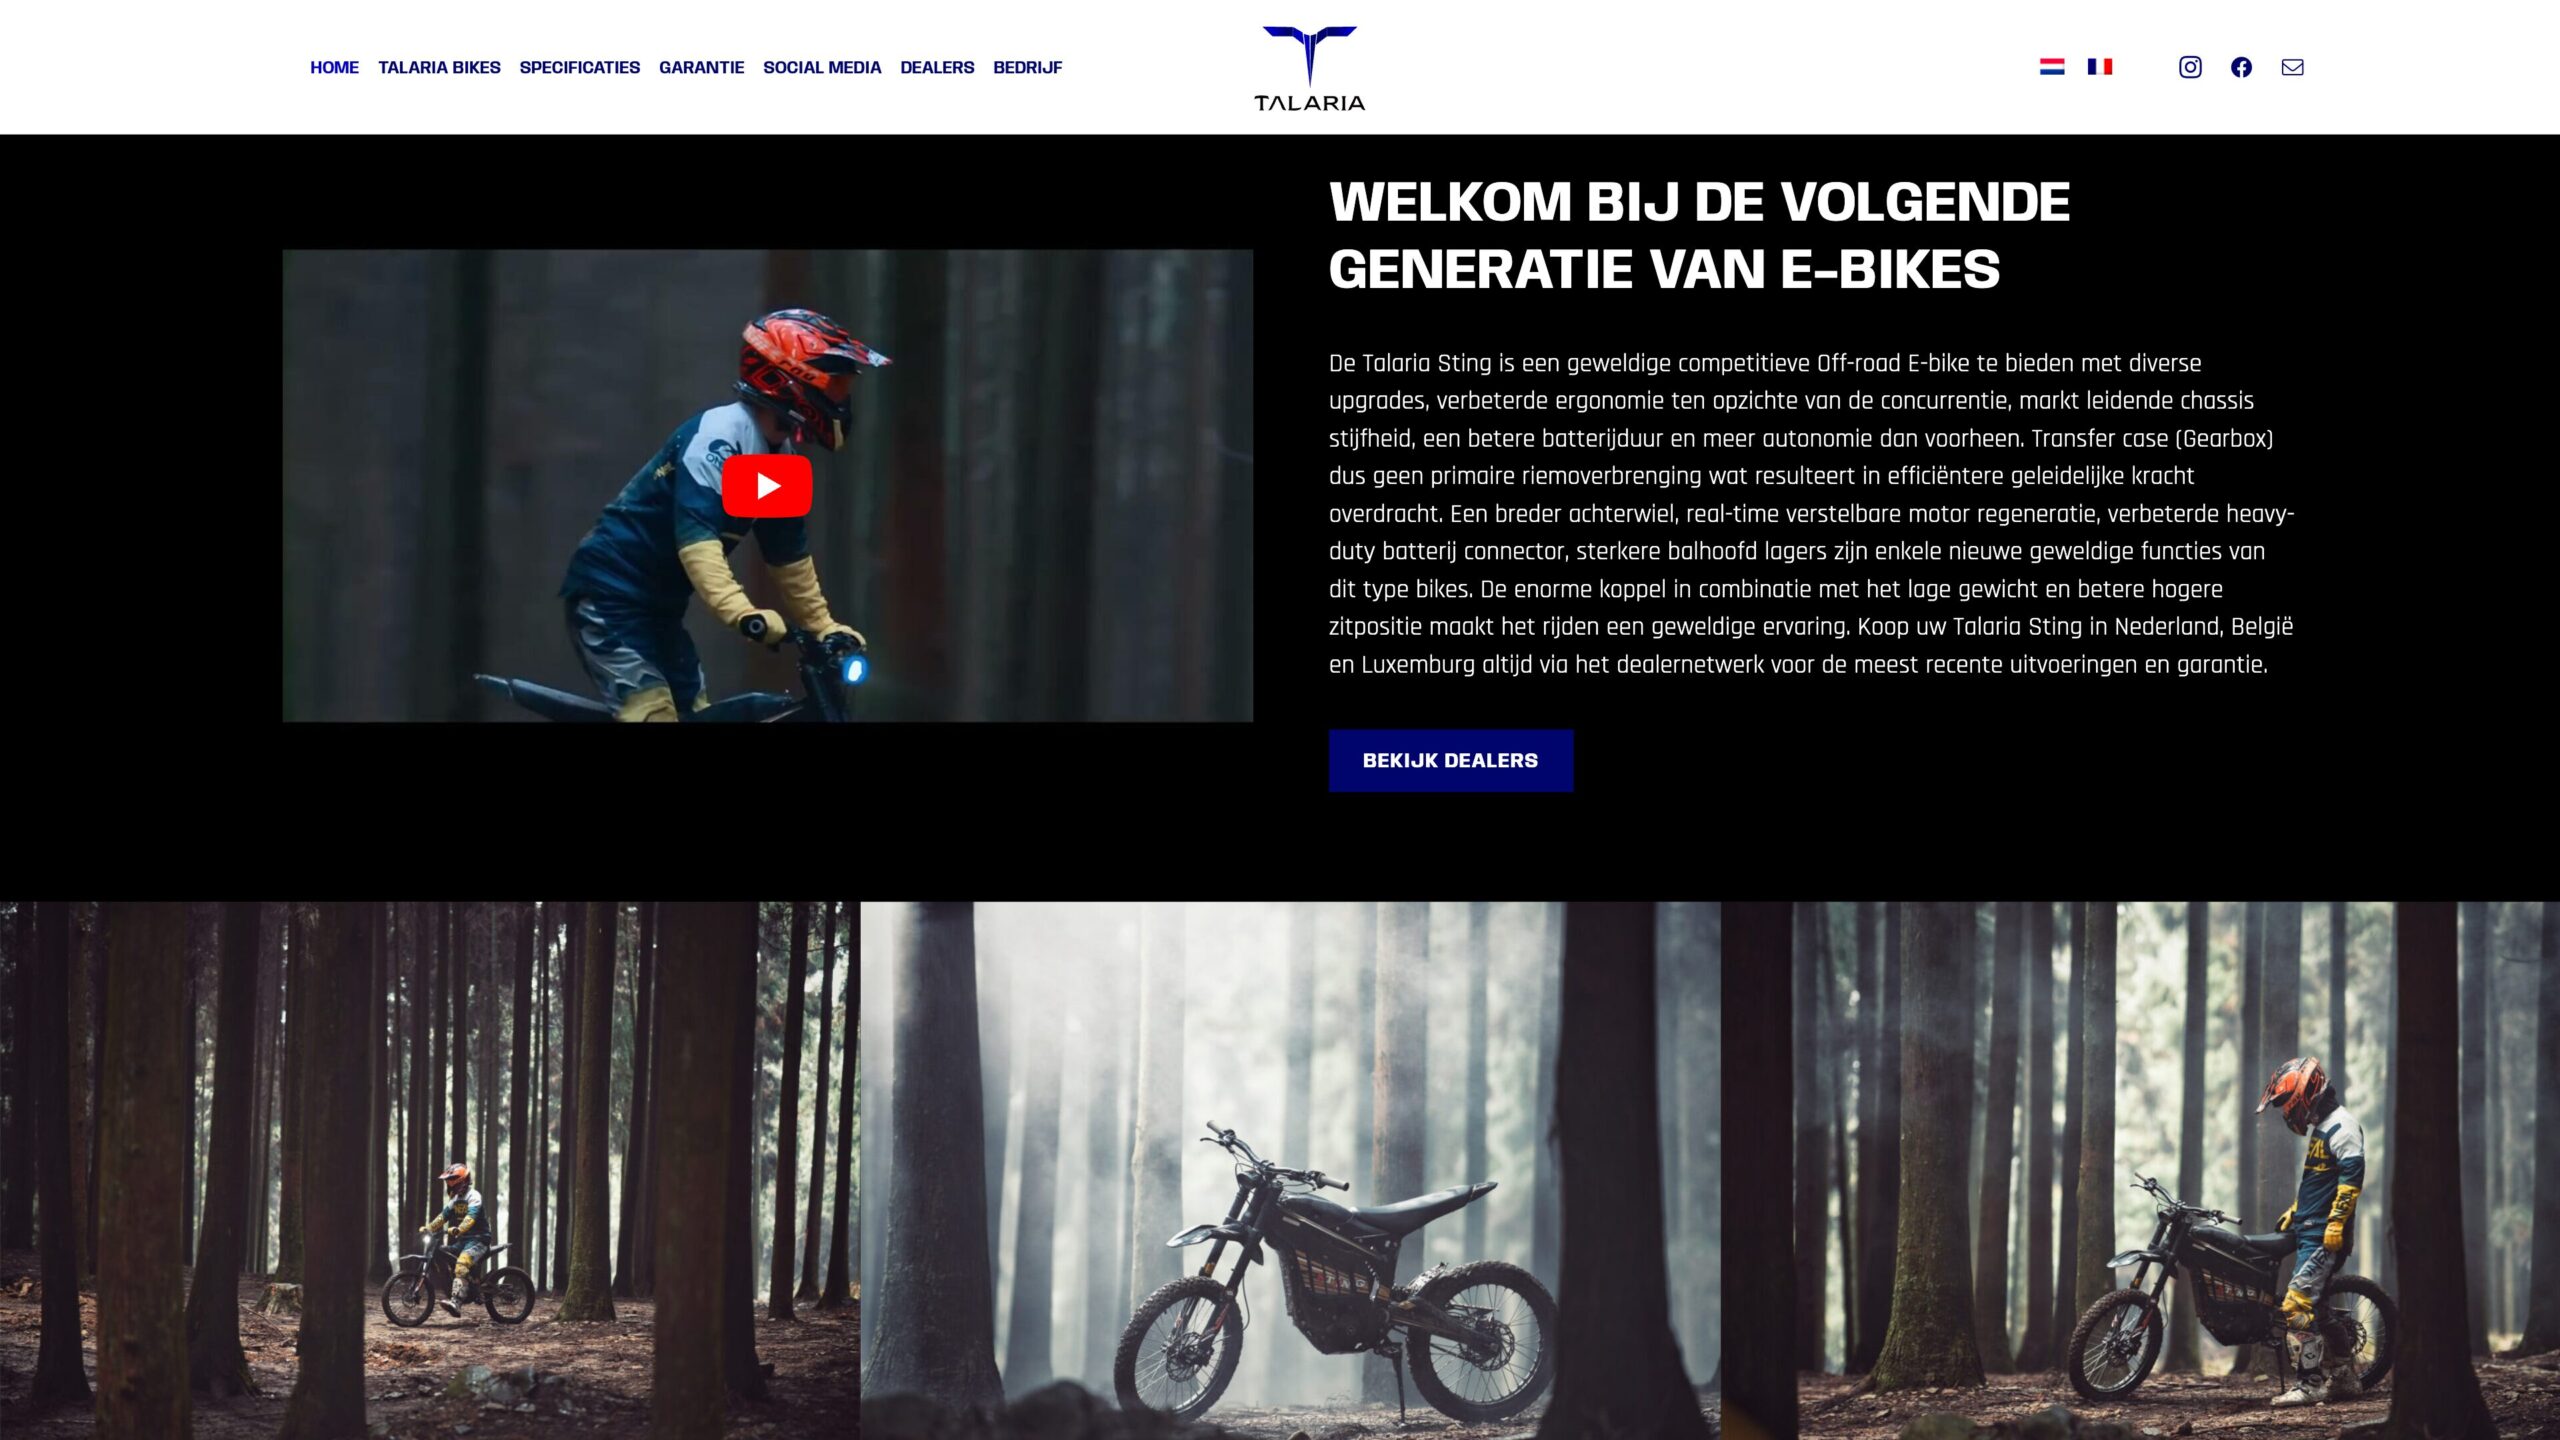The height and width of the screenshot is (1440, 2560).
Task: Open the Talaria Bikes menu item
Action: tap(439, 67)
